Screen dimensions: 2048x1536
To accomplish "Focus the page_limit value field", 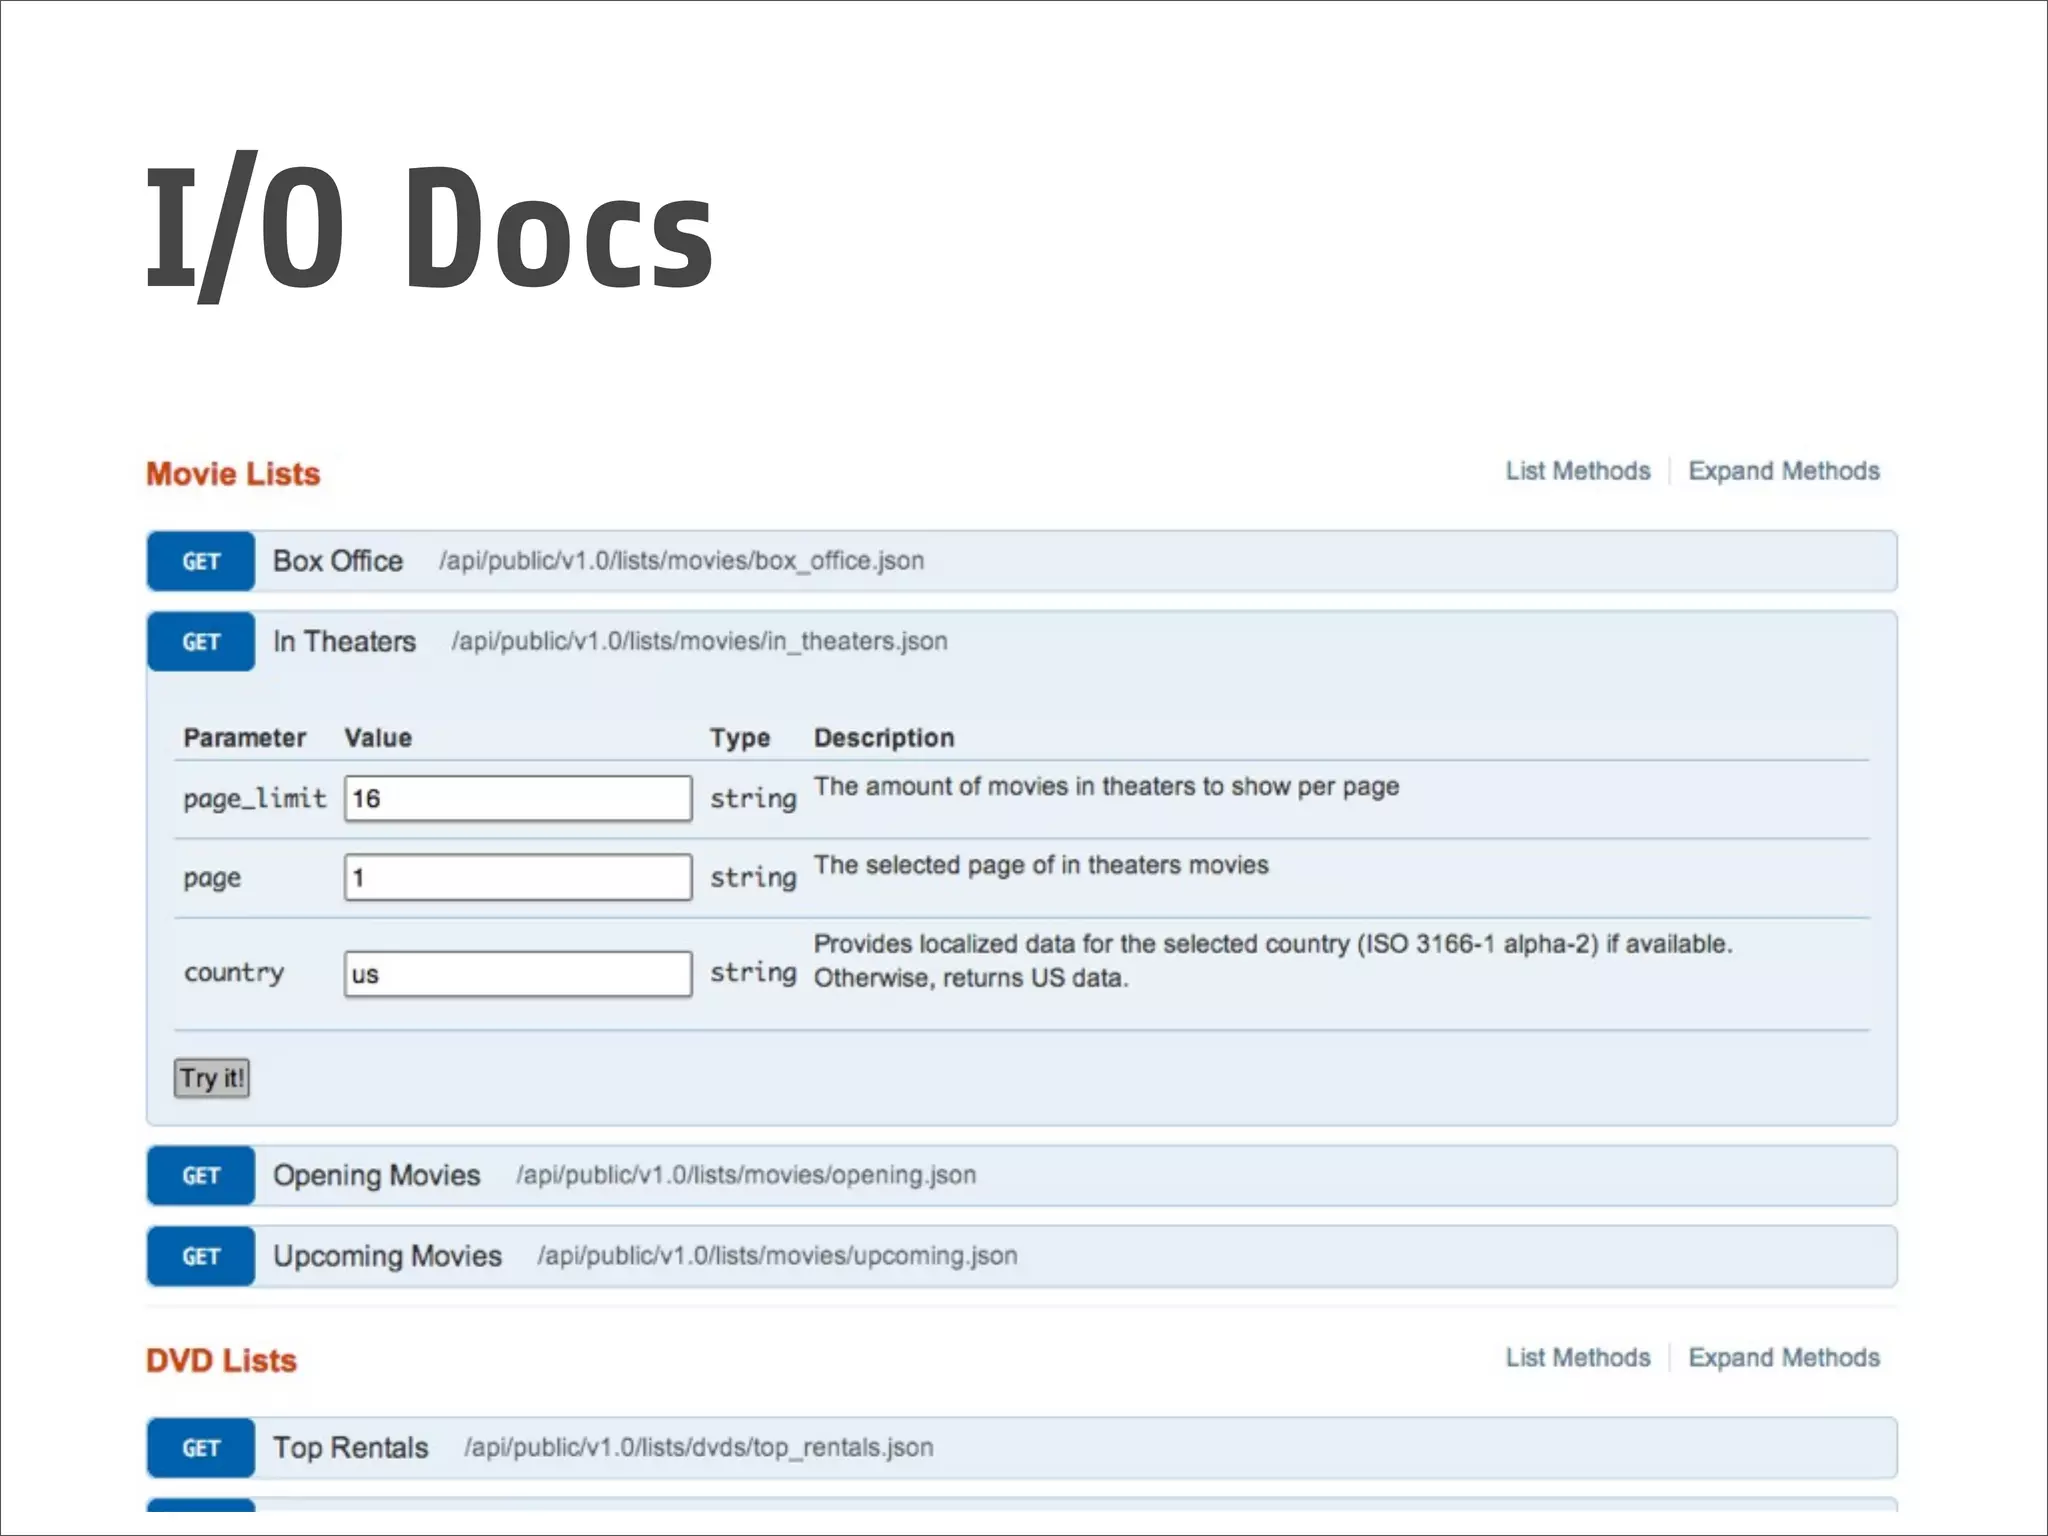I will (518, 798).
